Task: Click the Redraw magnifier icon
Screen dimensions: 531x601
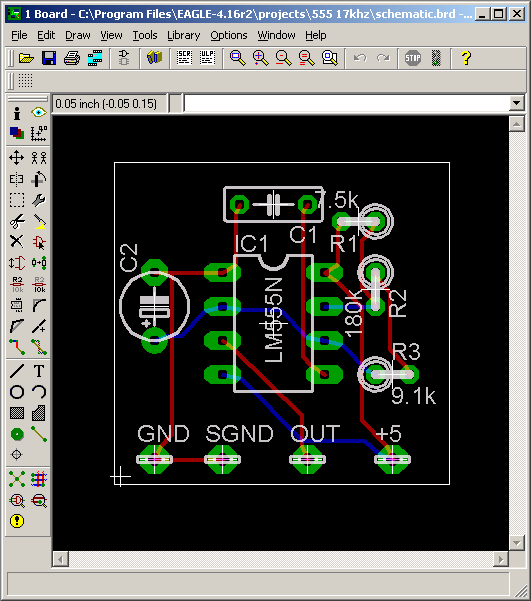Action: pyautogui.click(x=306, y=58)
